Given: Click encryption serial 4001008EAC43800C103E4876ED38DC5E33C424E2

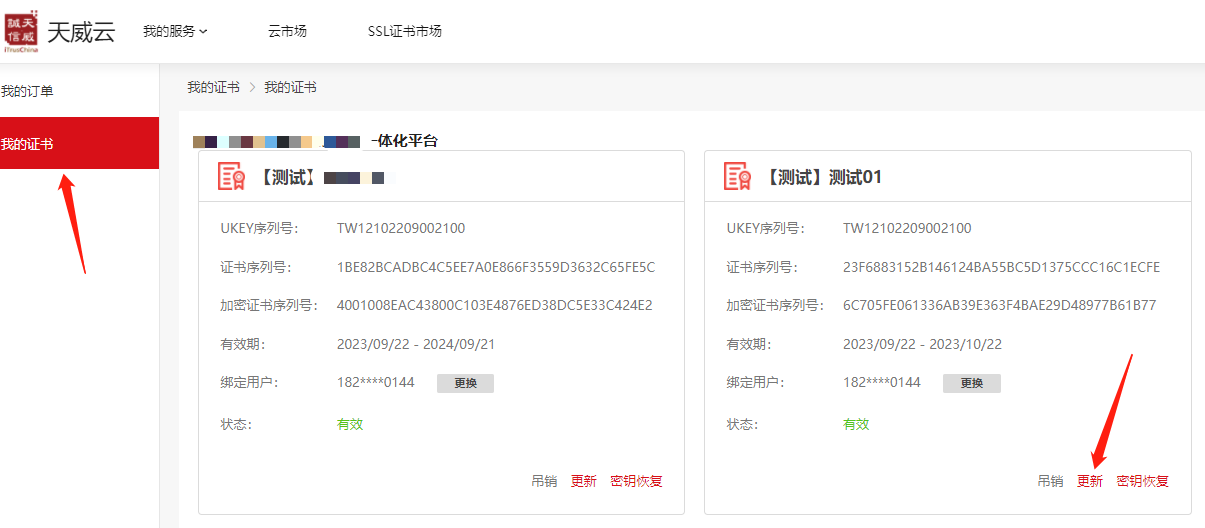Looking at the screenshot, I should pyautogui.click(x=495, y=305).
